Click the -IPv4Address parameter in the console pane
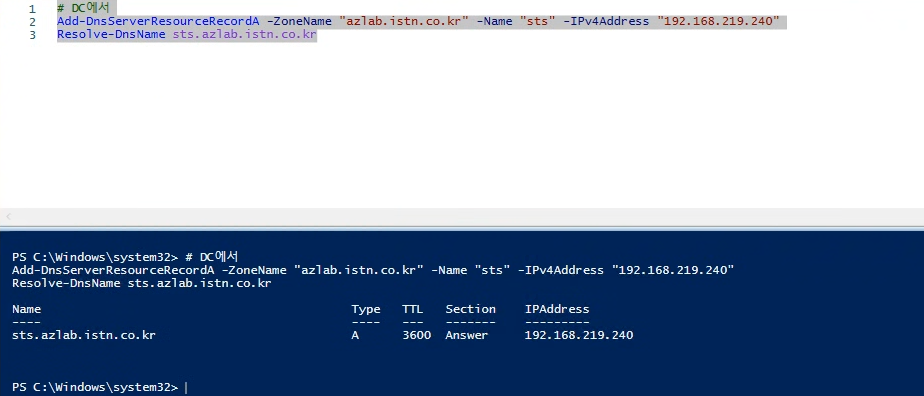Image resolution: width=924 pixels, height=396 pixels. point(561,270)
